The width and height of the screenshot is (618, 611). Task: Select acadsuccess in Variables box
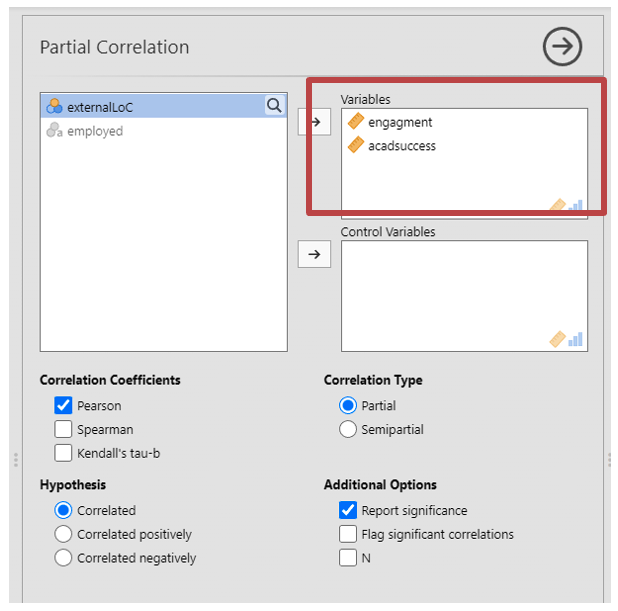pos(401,146)
